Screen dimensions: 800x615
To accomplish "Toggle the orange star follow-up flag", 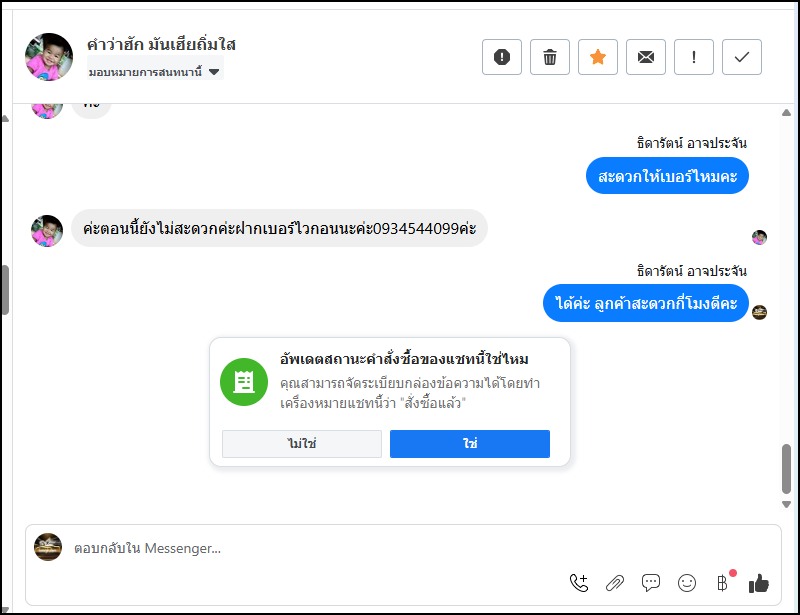I will 597,57.
